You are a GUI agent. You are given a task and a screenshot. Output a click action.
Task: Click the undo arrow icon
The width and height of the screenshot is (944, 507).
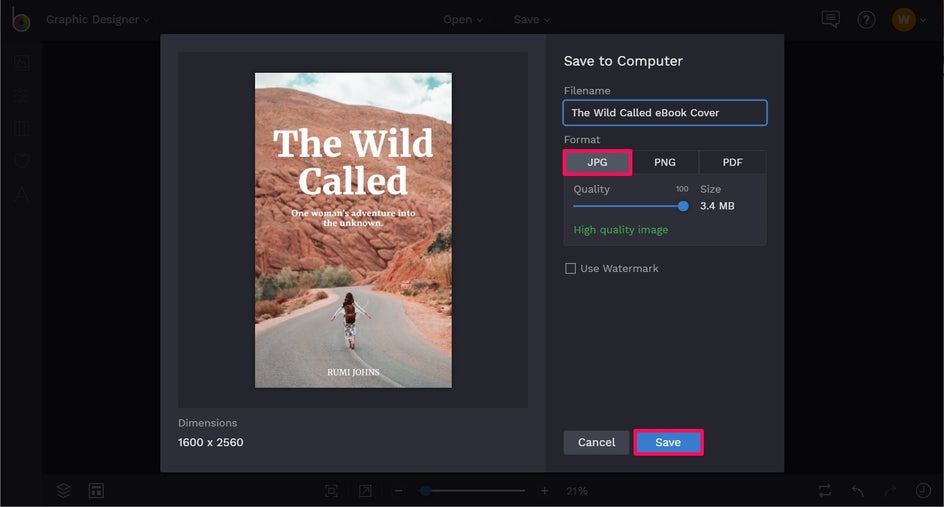coord(858,491)
